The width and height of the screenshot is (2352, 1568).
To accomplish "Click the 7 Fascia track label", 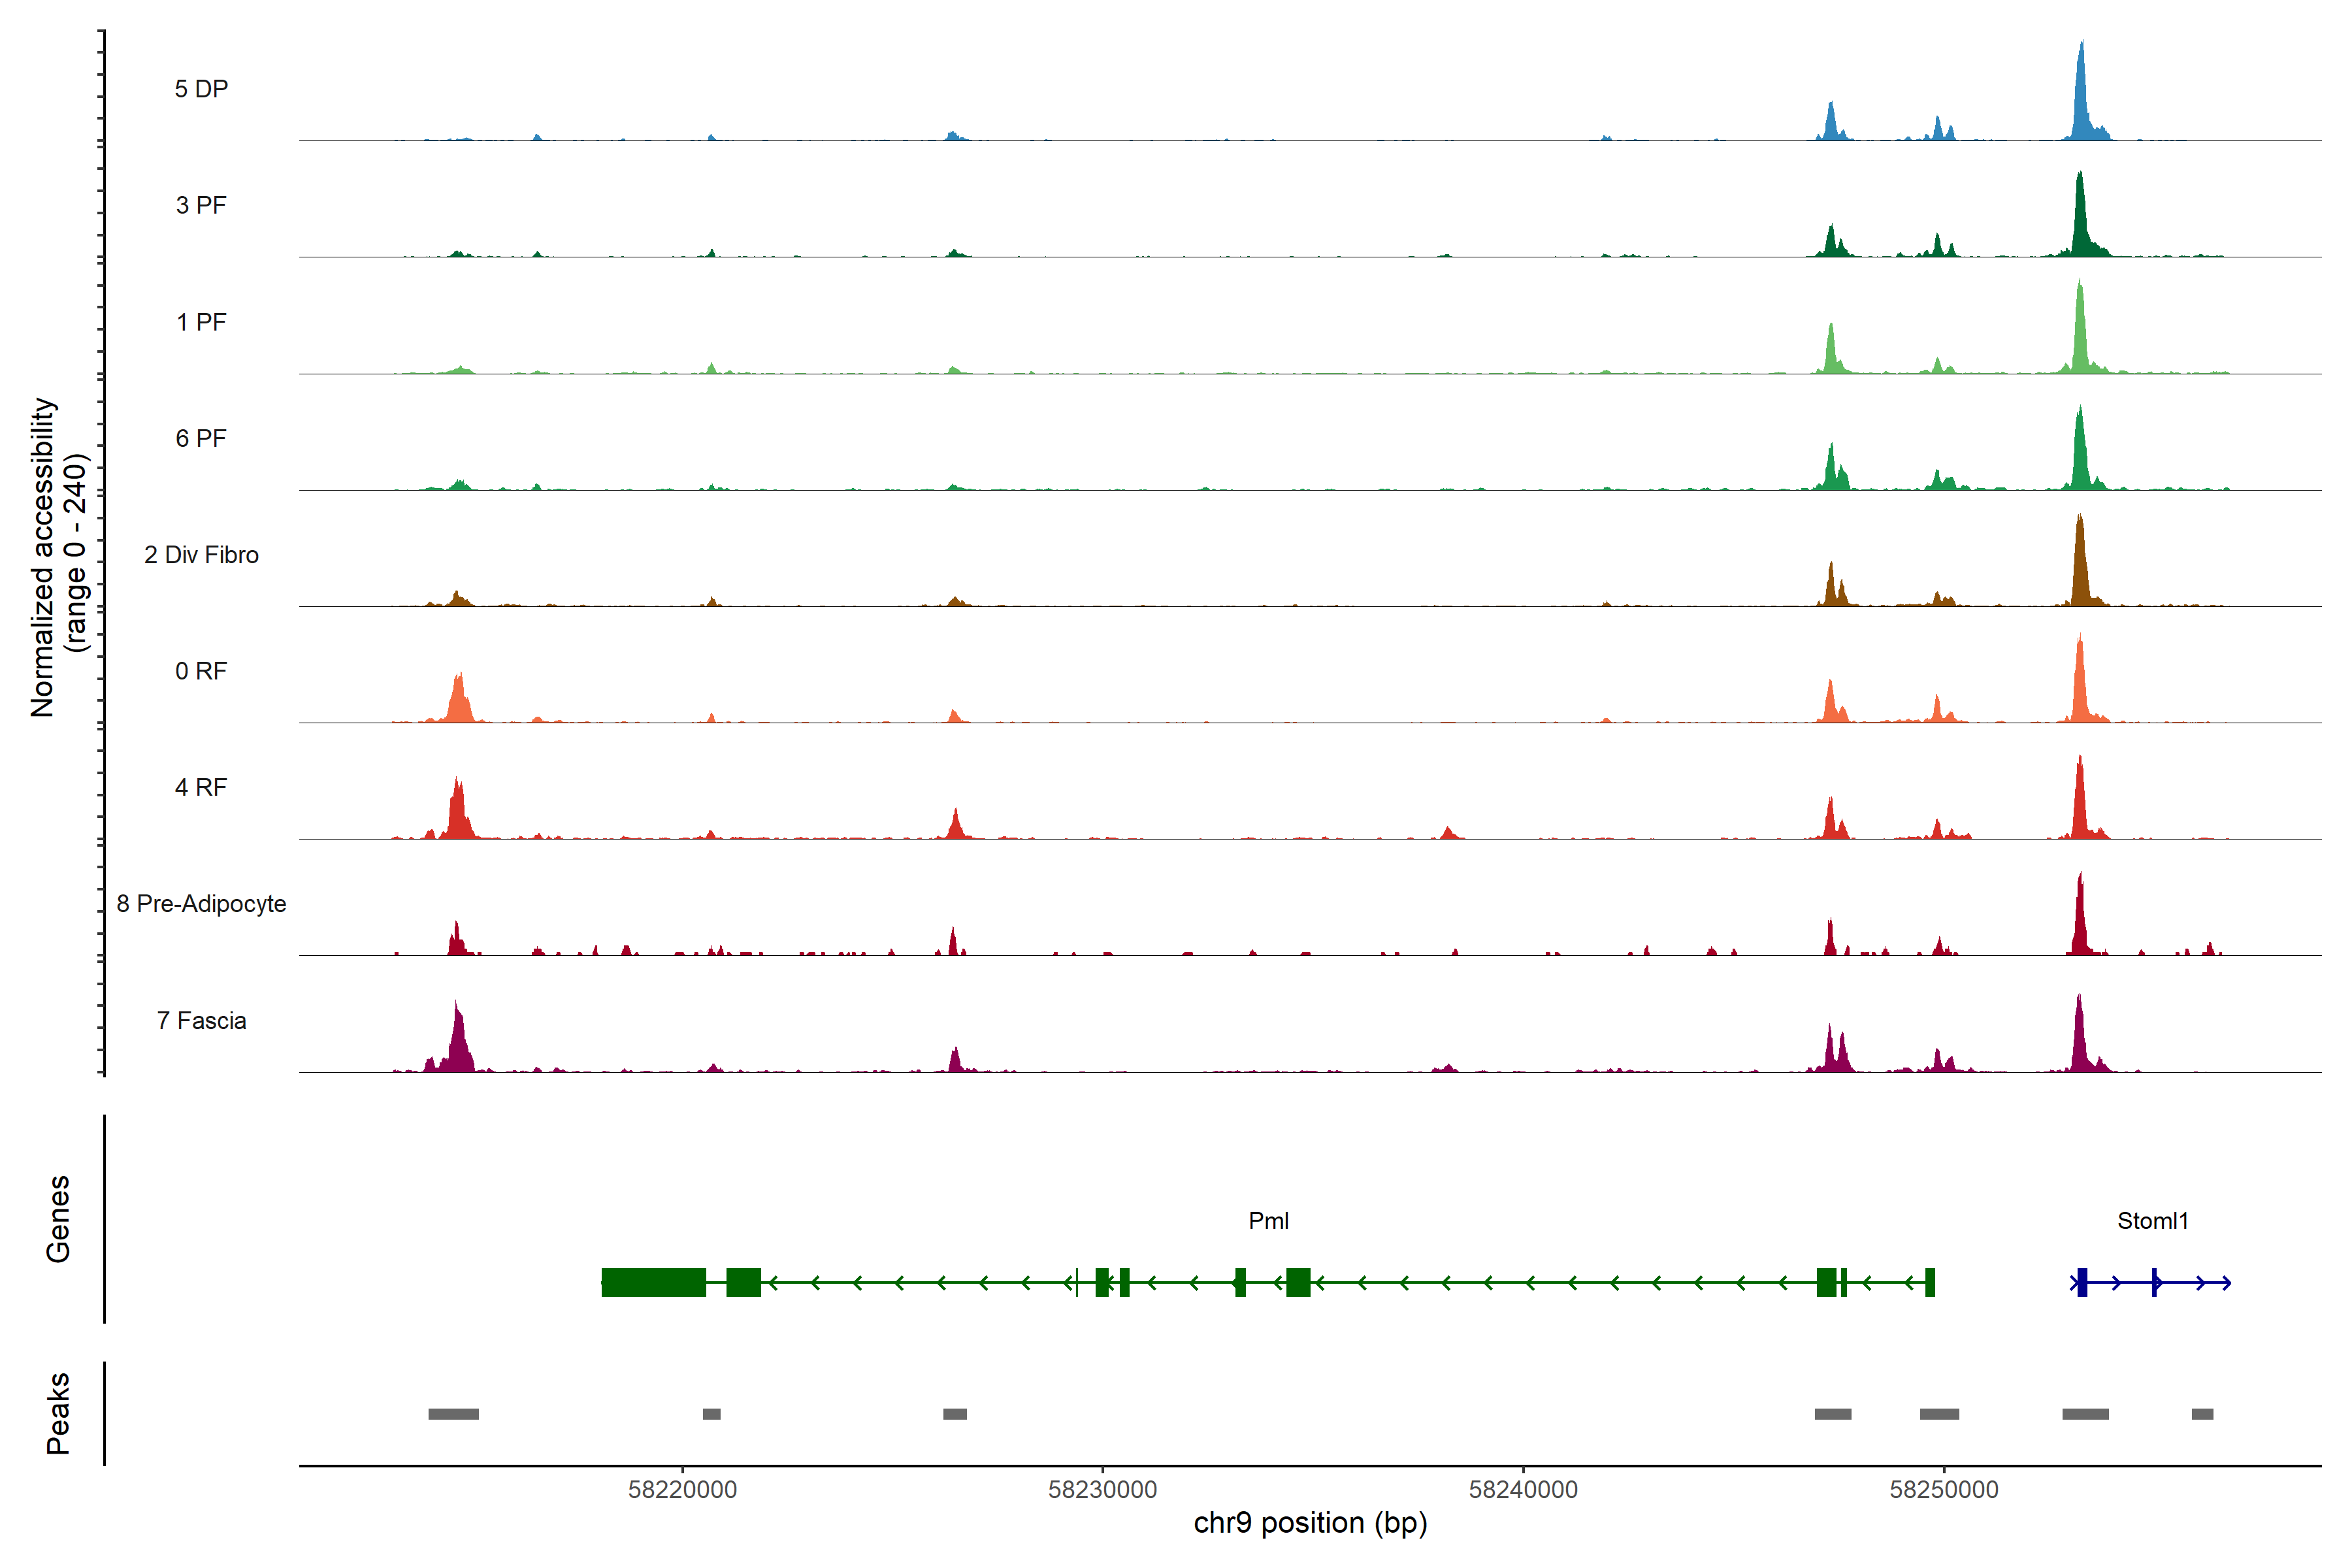I will pyautogui.click(x=201, y=1020).
